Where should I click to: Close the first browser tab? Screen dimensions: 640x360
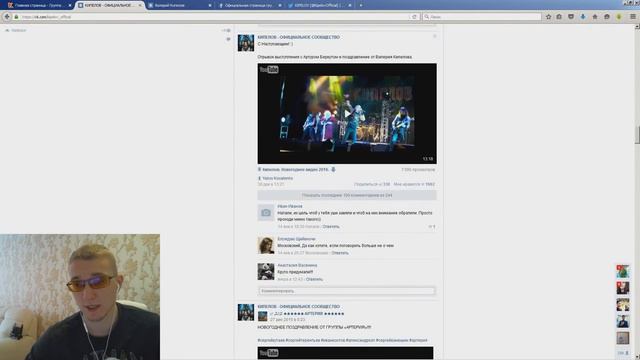[70, 5]
